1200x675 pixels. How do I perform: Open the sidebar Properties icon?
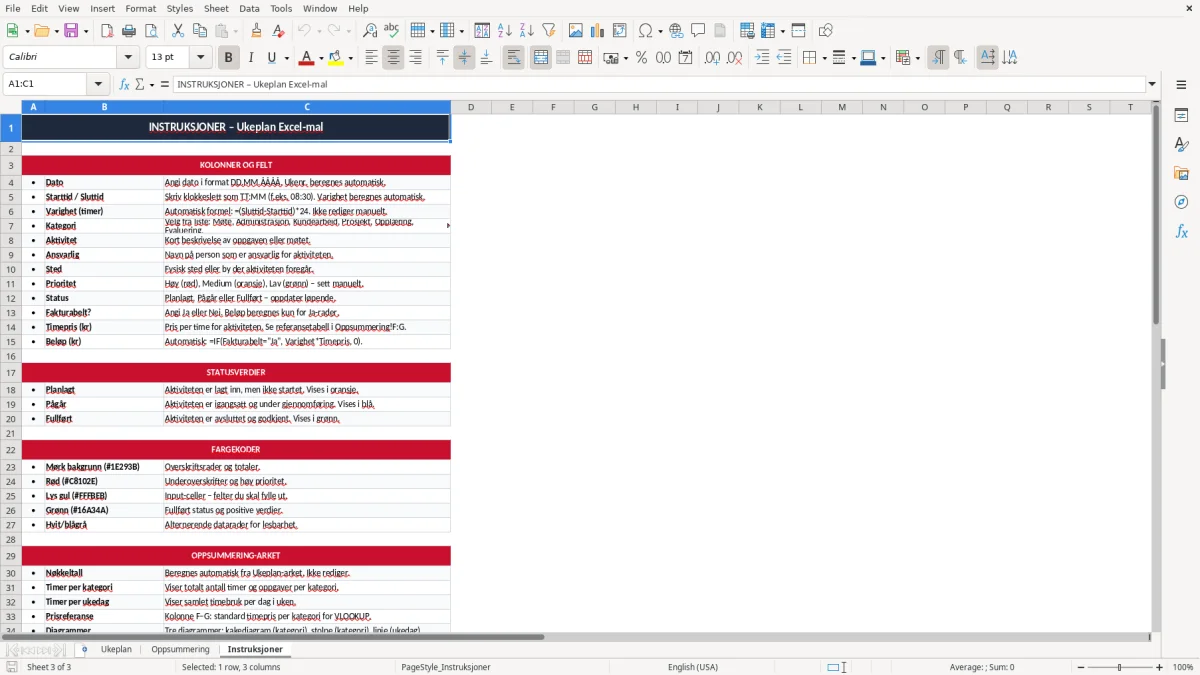coord(1181,115)
